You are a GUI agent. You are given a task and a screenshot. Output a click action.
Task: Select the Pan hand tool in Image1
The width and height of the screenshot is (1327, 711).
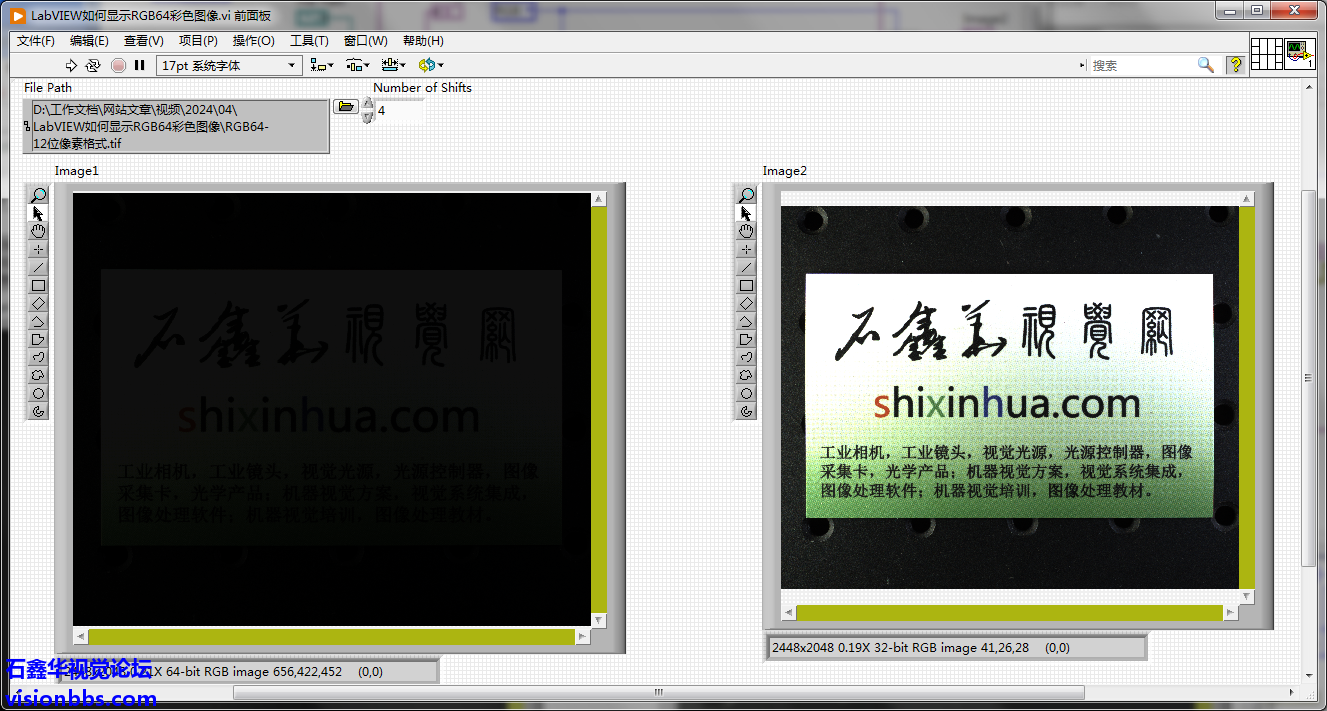tap(39, 231)
